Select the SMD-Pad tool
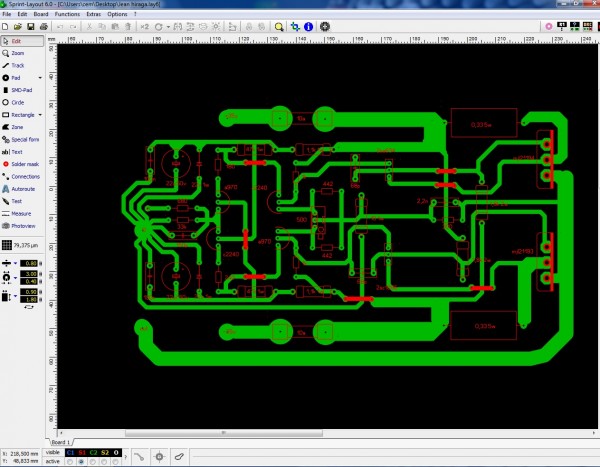The height and width of the screenshot is (467, 600). click(x=22, y=89)
